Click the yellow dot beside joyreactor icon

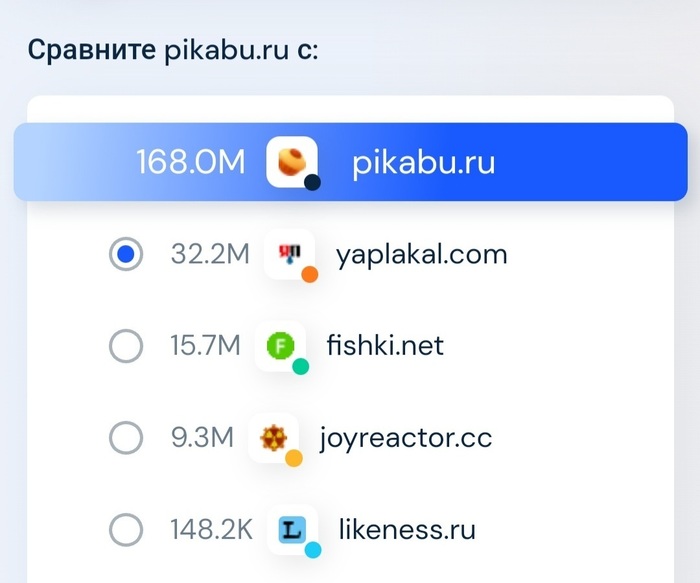coord(293,459)
